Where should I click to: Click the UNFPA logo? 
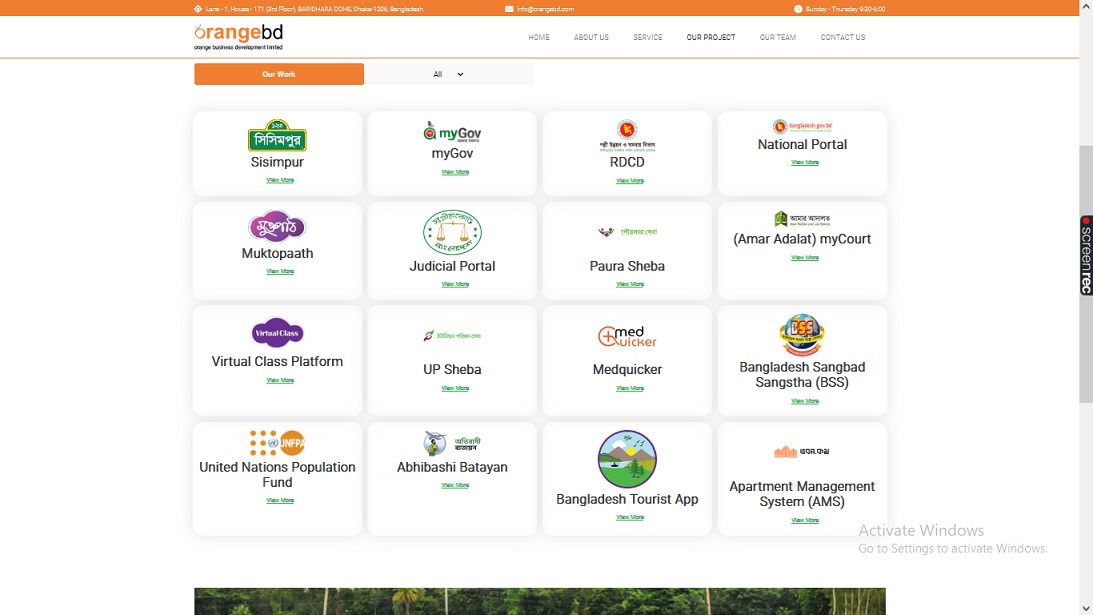pyautogui.click(x=277, y=443)
